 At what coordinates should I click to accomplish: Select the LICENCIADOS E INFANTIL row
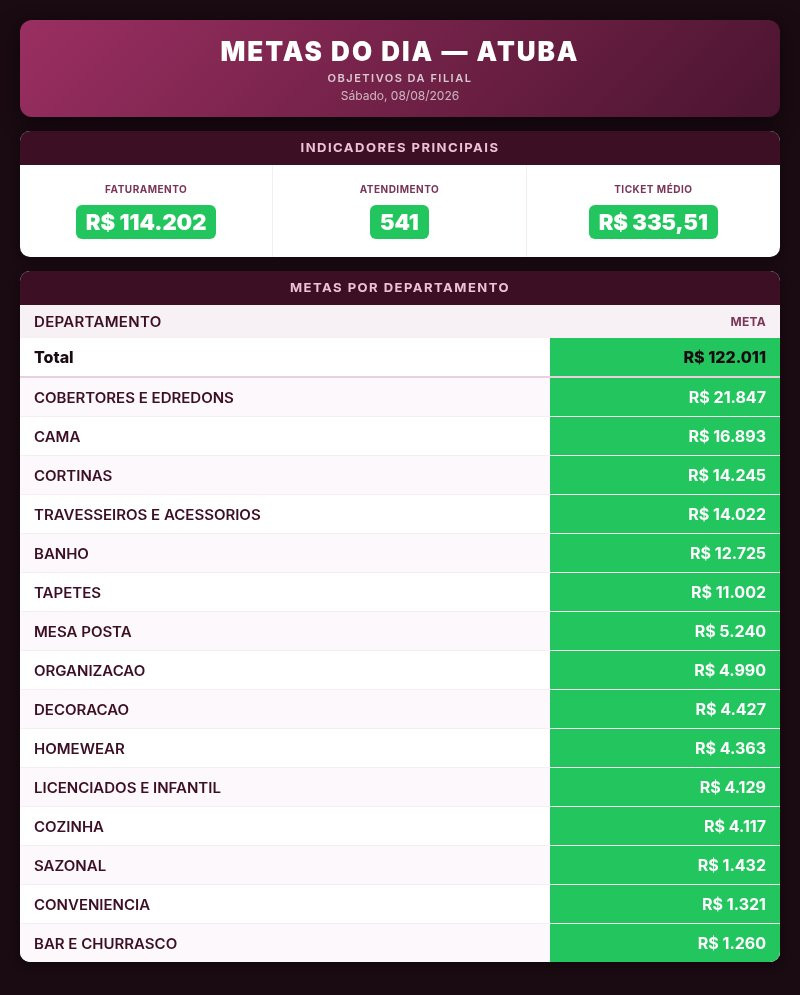click(400, 787)
